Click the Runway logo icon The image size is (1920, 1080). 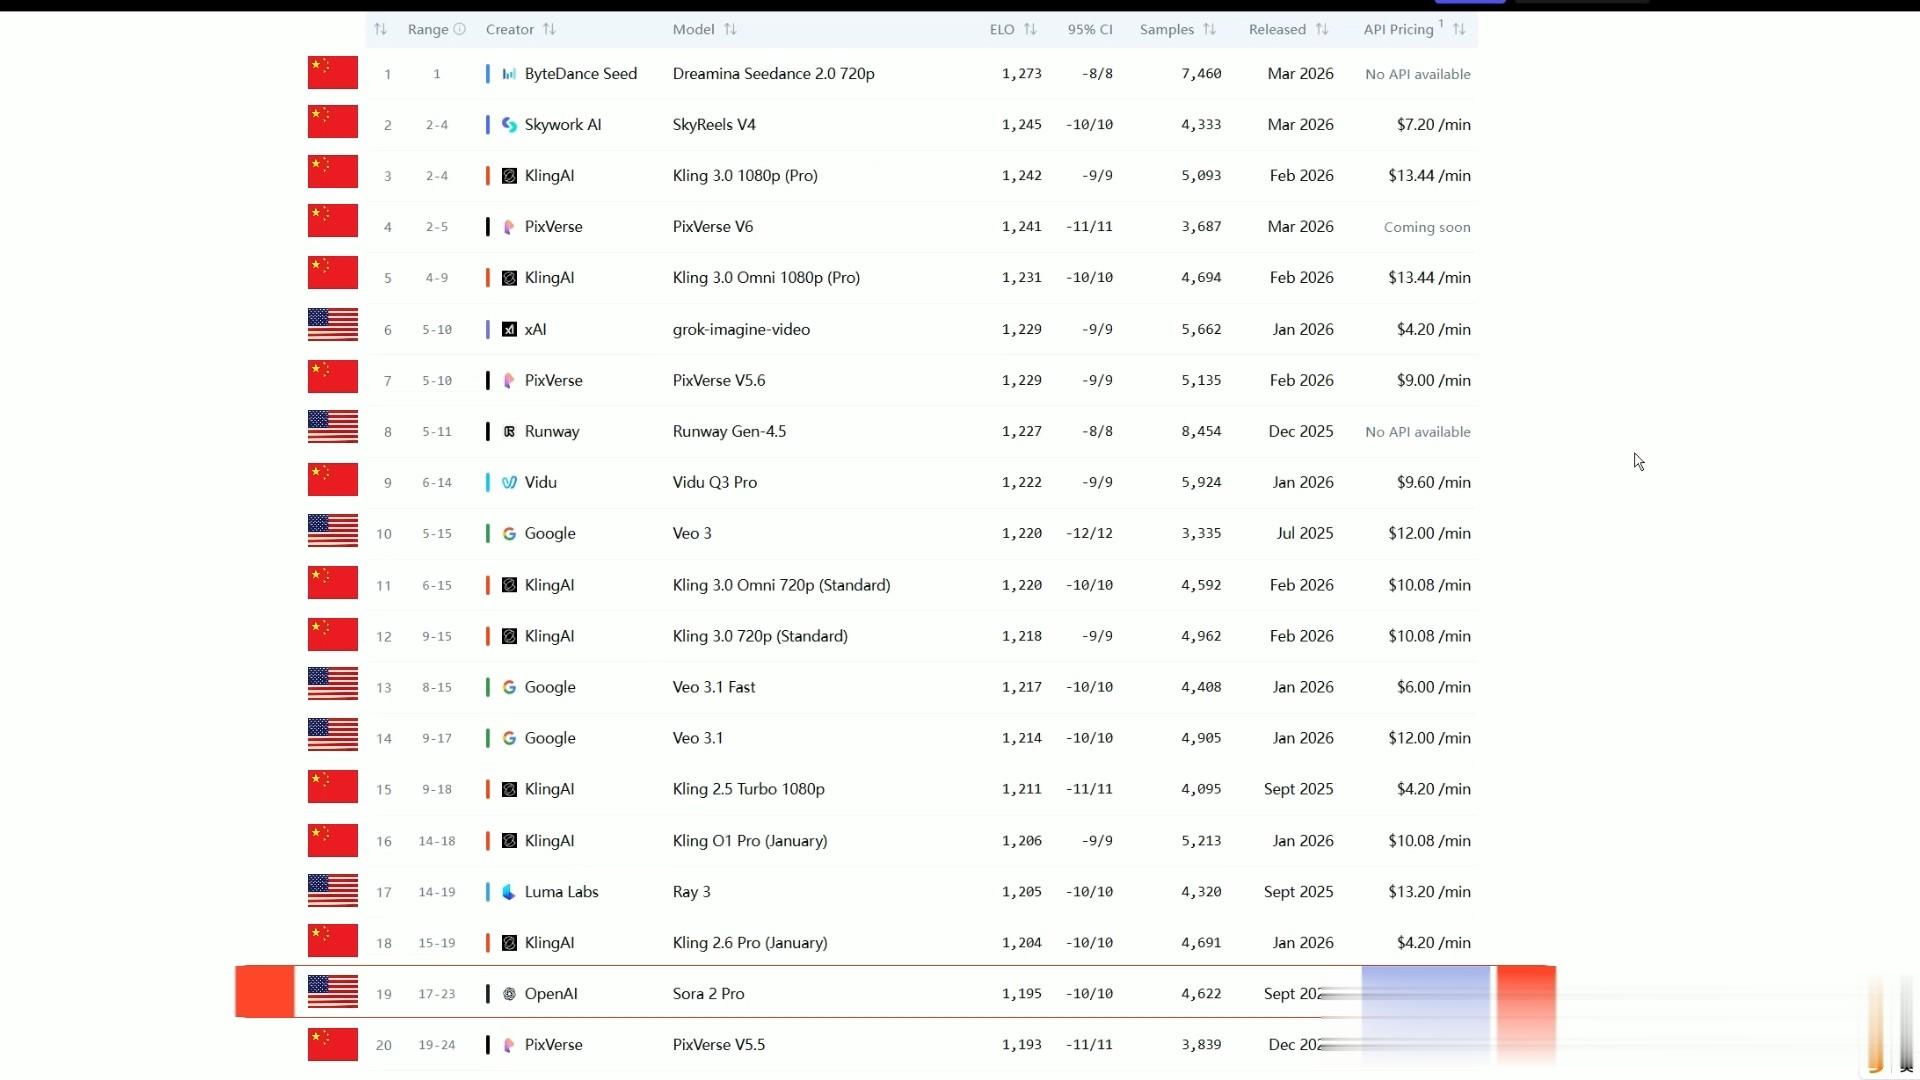[x=509, y=432]
